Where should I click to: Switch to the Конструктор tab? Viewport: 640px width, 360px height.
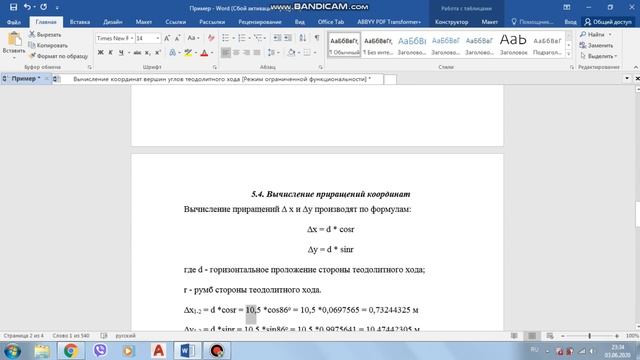pyautogui.click(x=451, y=22)
